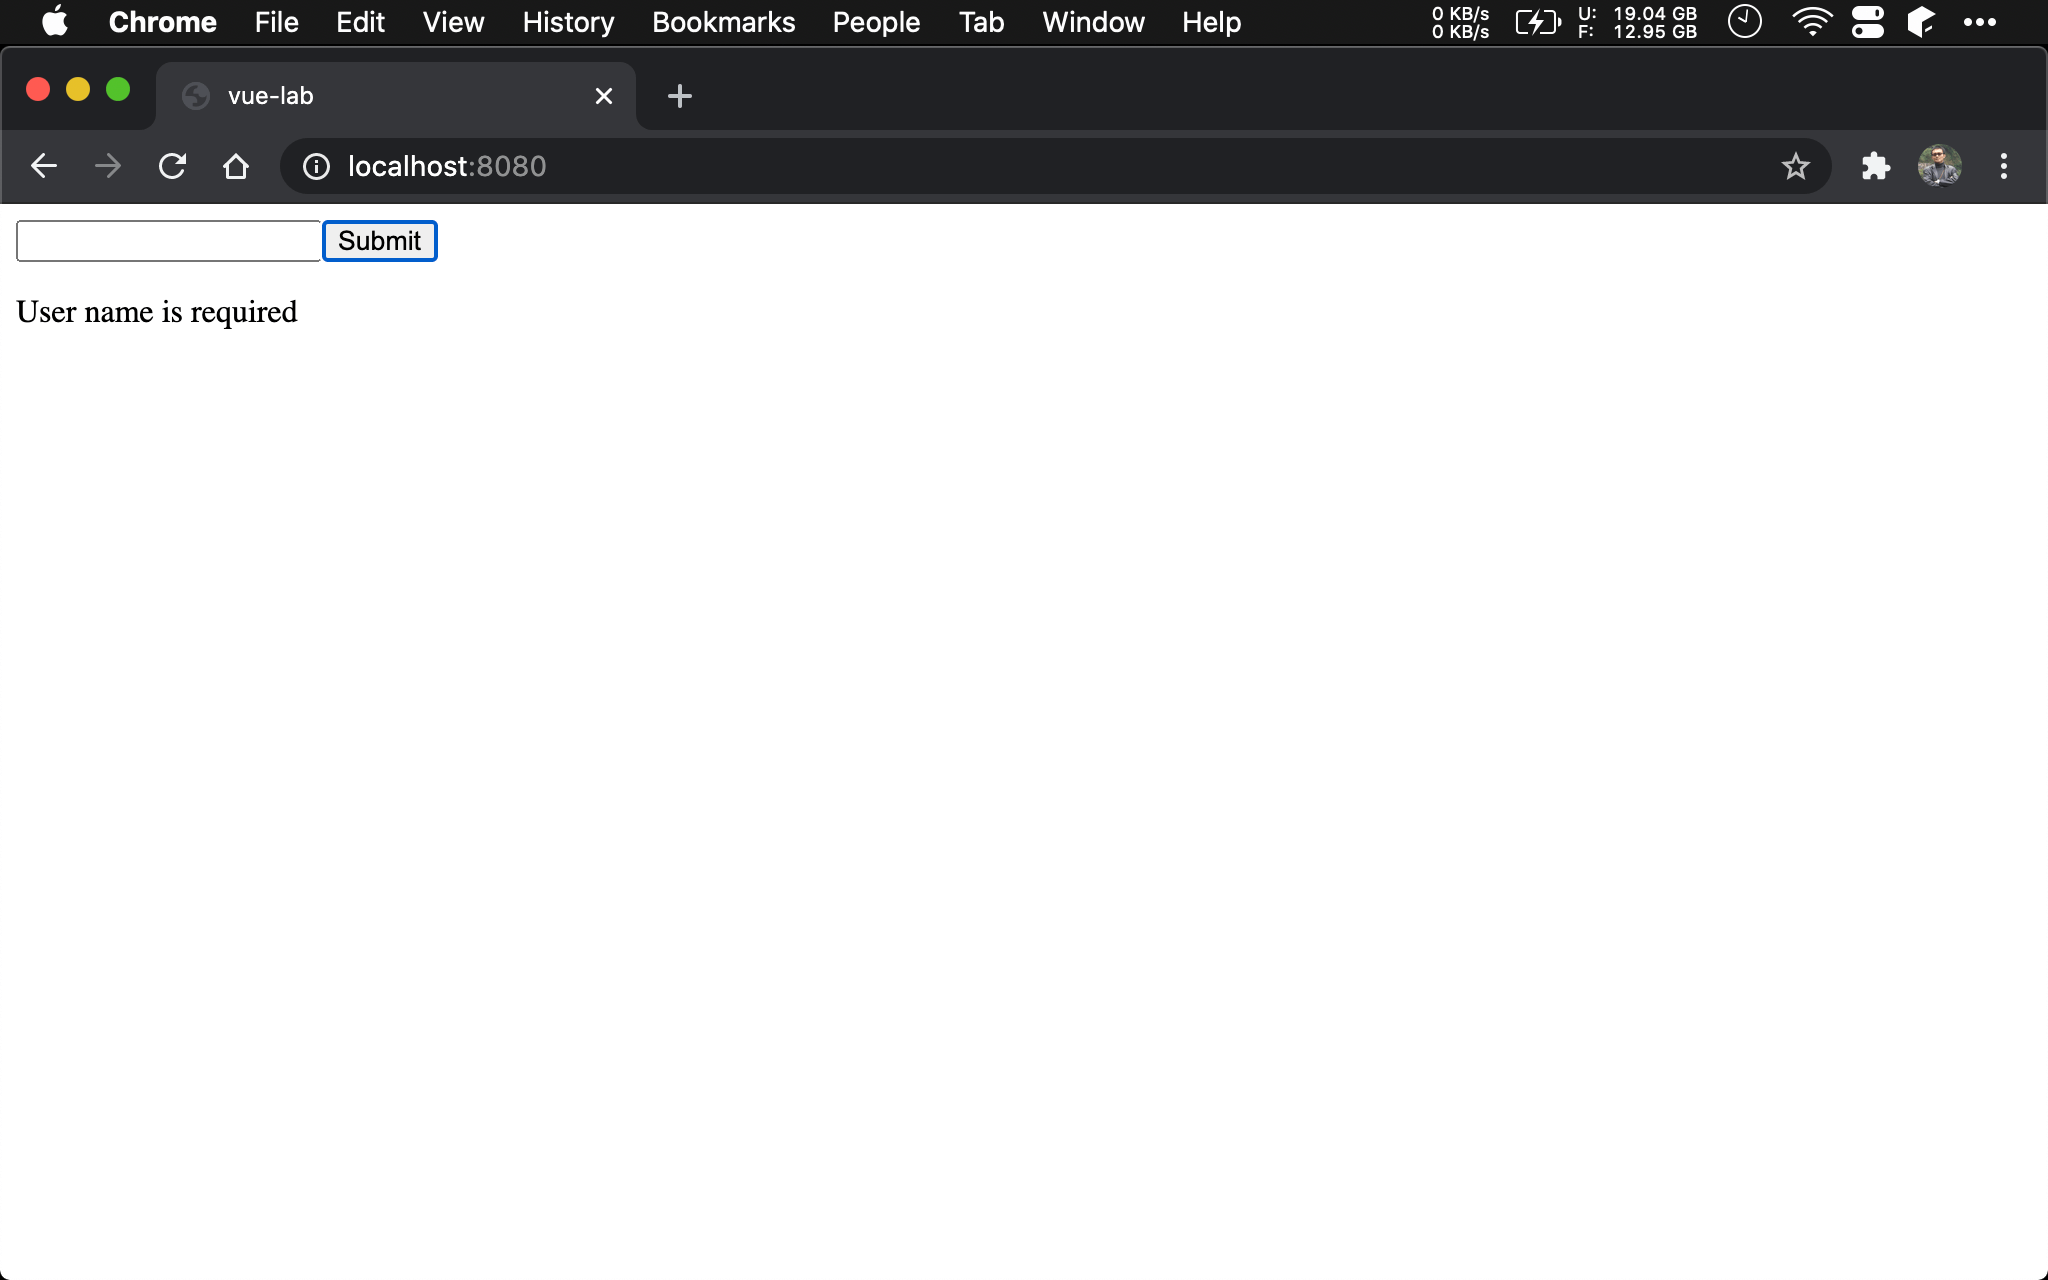The width and height of the screenshot is (2048, 1280).
Task: Open the Extensions puzzle icon
Action: (x=1875, y=166)
